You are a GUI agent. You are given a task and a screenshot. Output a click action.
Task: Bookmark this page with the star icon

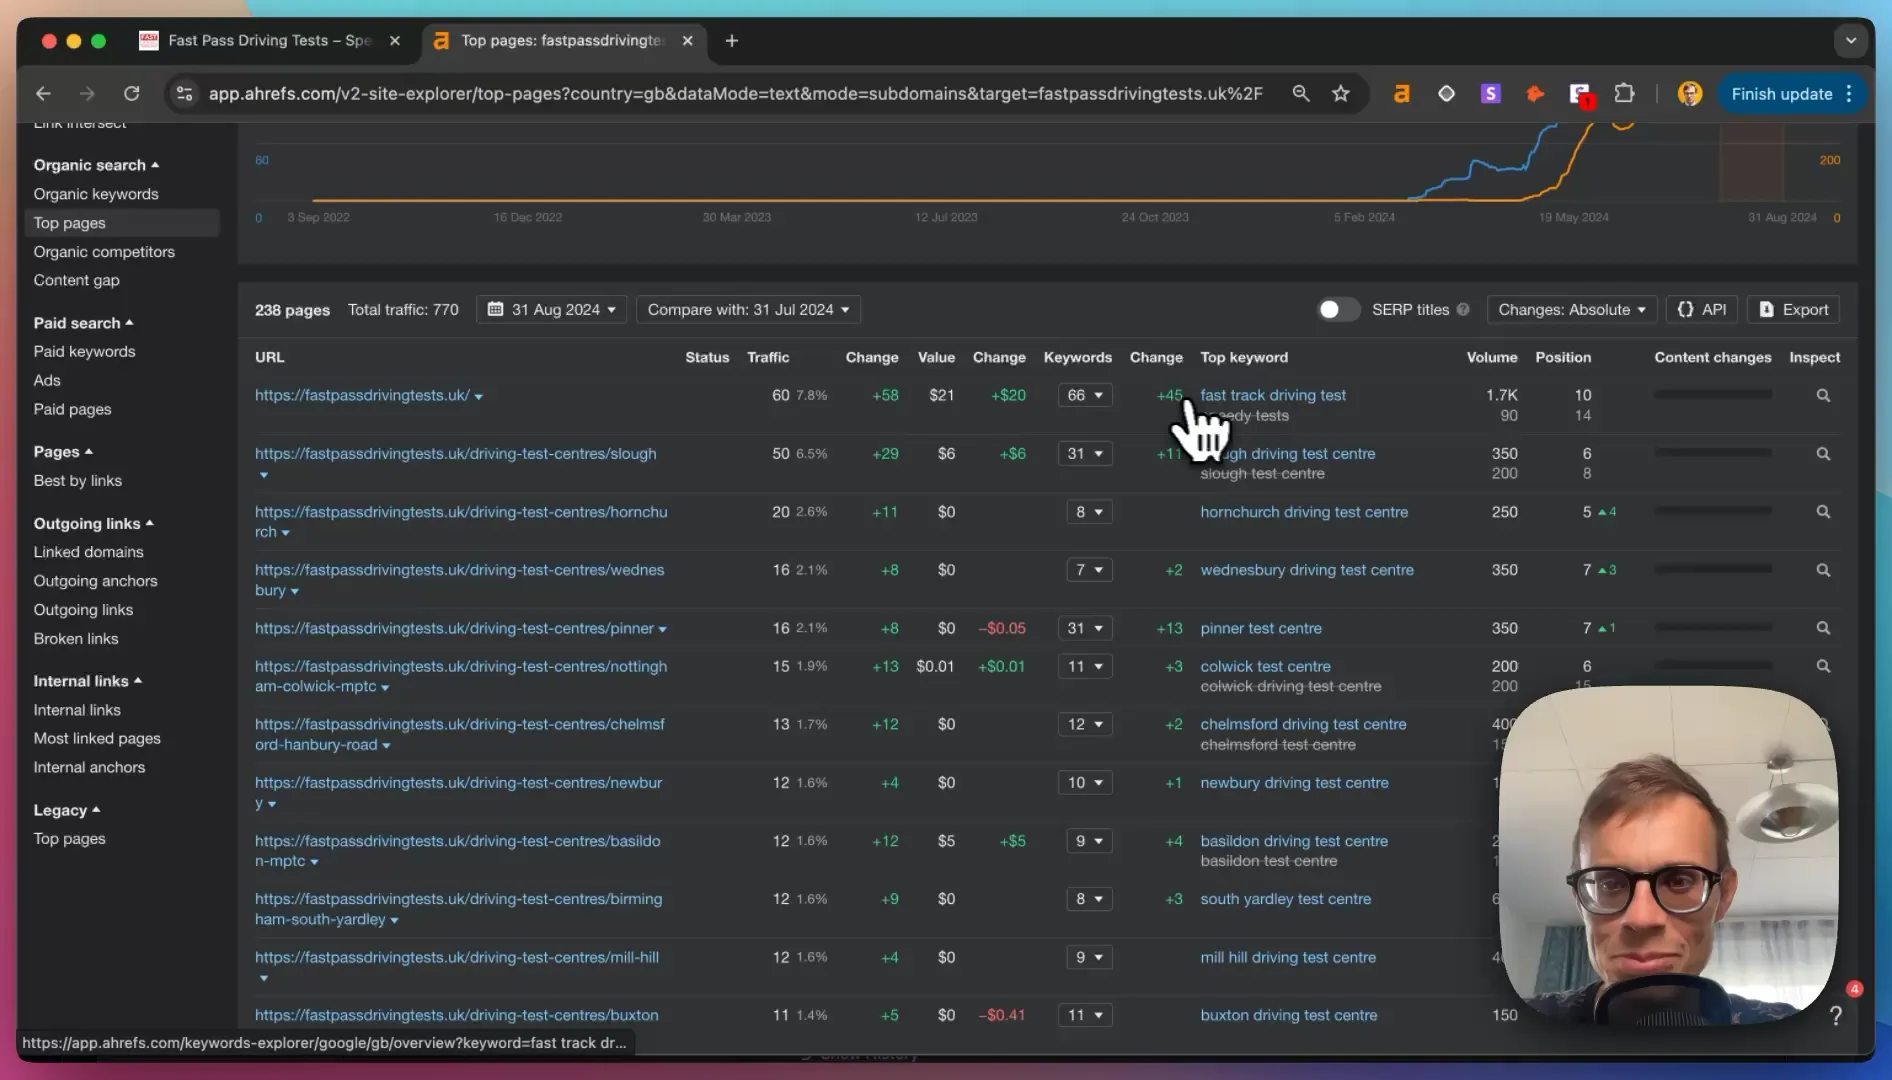(1341, 94)
